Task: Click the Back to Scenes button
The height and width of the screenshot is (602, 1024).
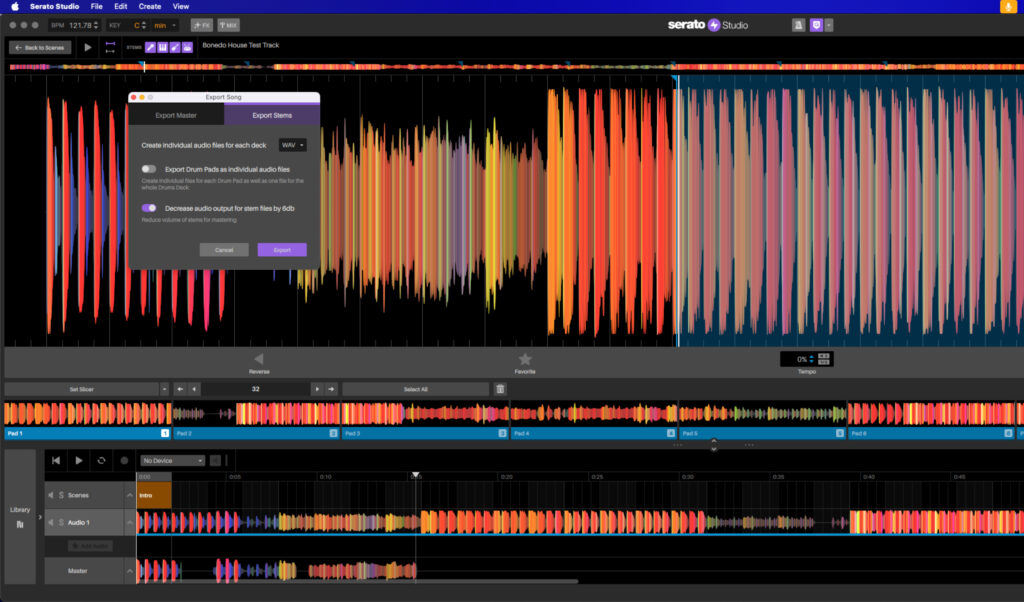Action: coord(38,46)
